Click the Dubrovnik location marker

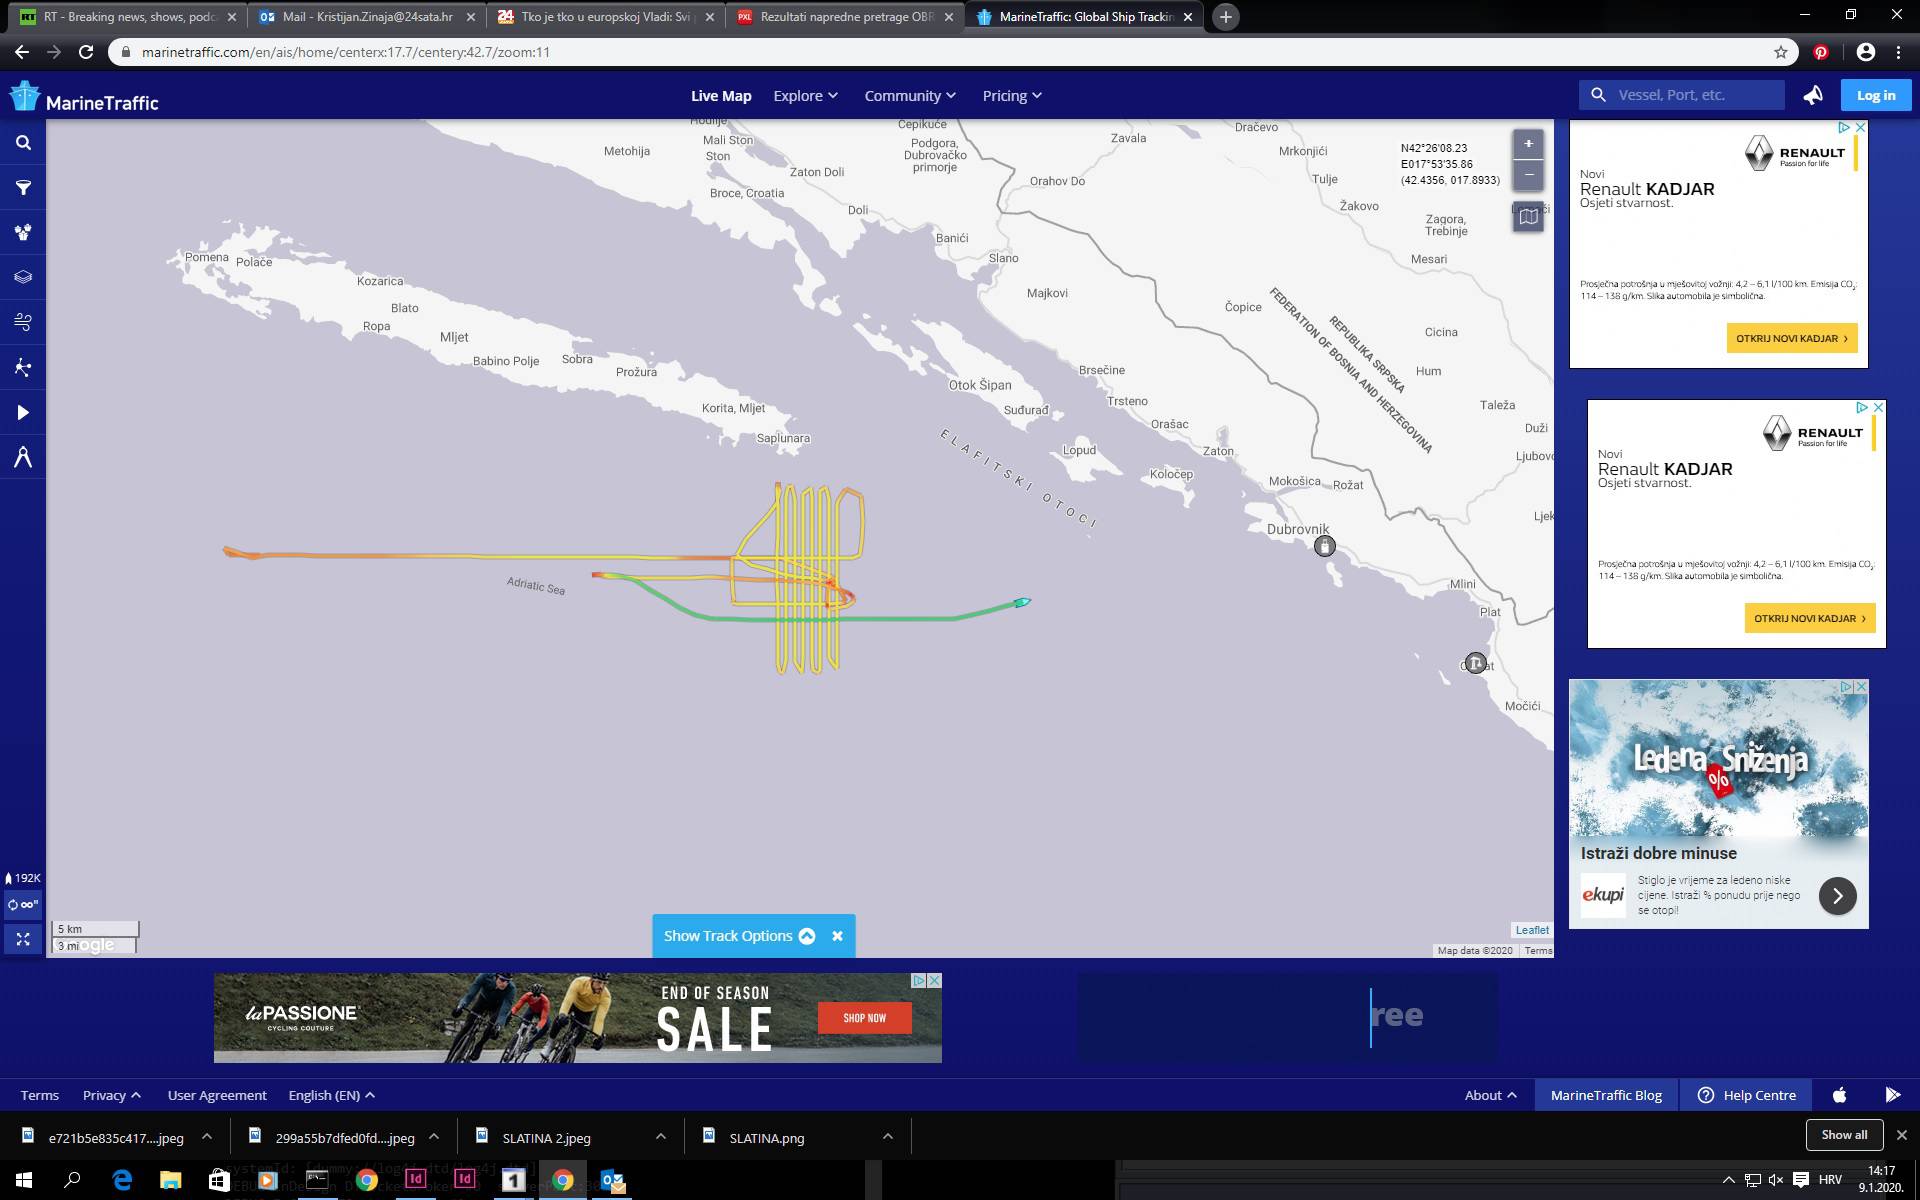1323,543
